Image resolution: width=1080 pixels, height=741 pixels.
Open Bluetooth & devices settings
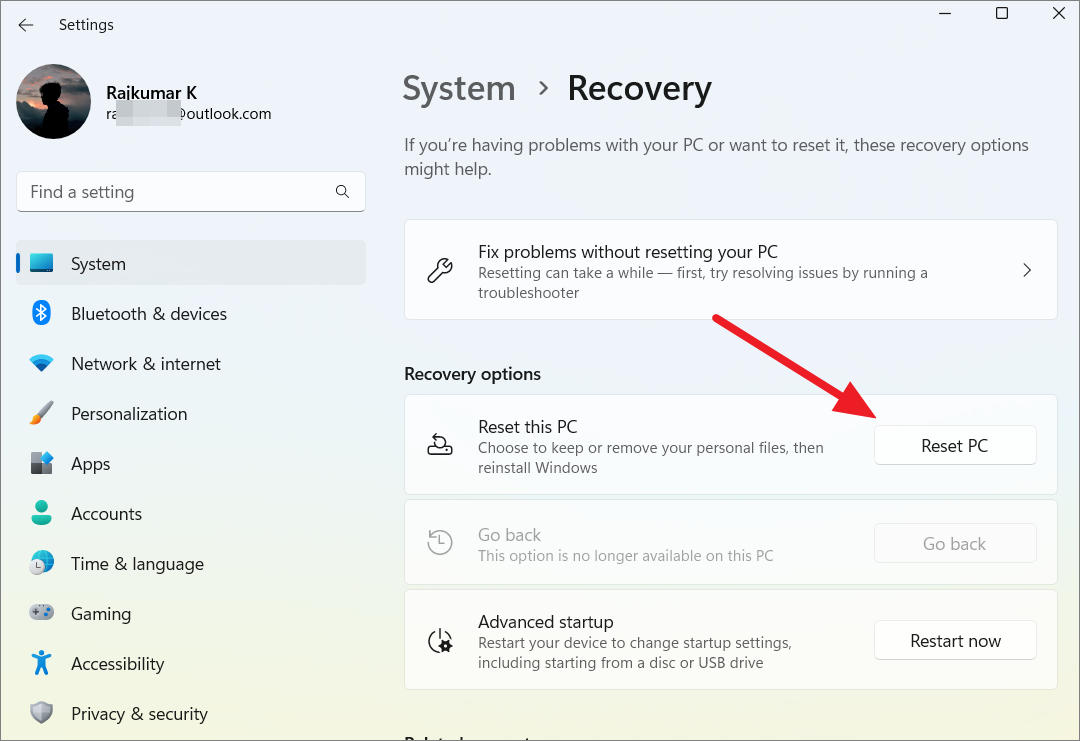pos(191,313)
